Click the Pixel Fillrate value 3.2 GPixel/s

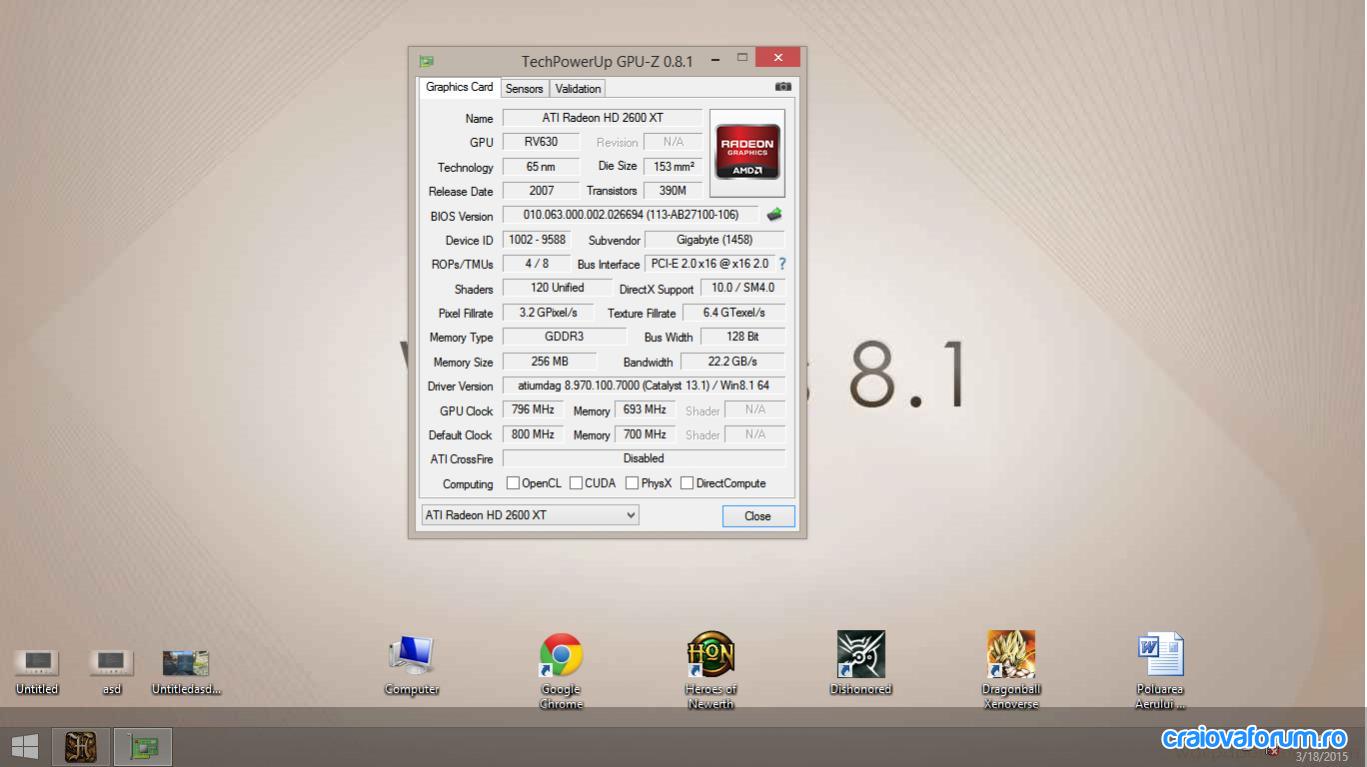[548, 313]
